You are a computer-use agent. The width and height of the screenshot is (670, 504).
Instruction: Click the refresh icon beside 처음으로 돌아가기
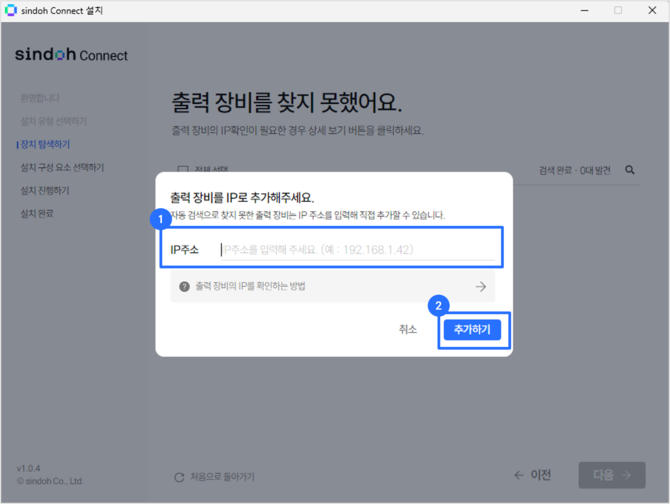coord(179,477)
